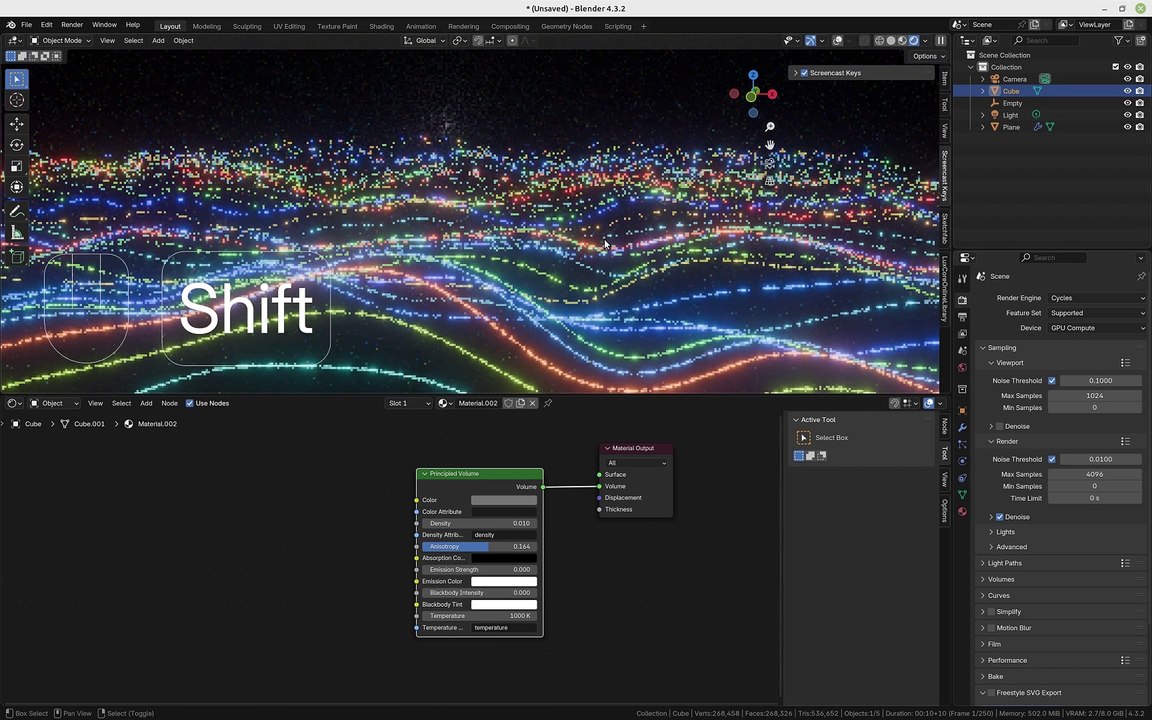Click the viewport Options button

925,56
